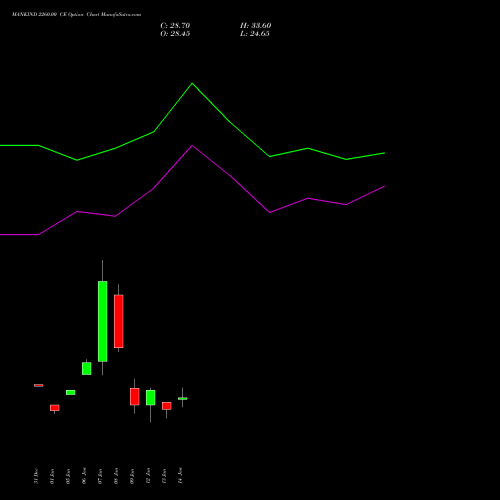Image resolution: width=500 pixels, height=500 pixels.
Task: Select the open value O: 28.45
Action: [175, 34]
